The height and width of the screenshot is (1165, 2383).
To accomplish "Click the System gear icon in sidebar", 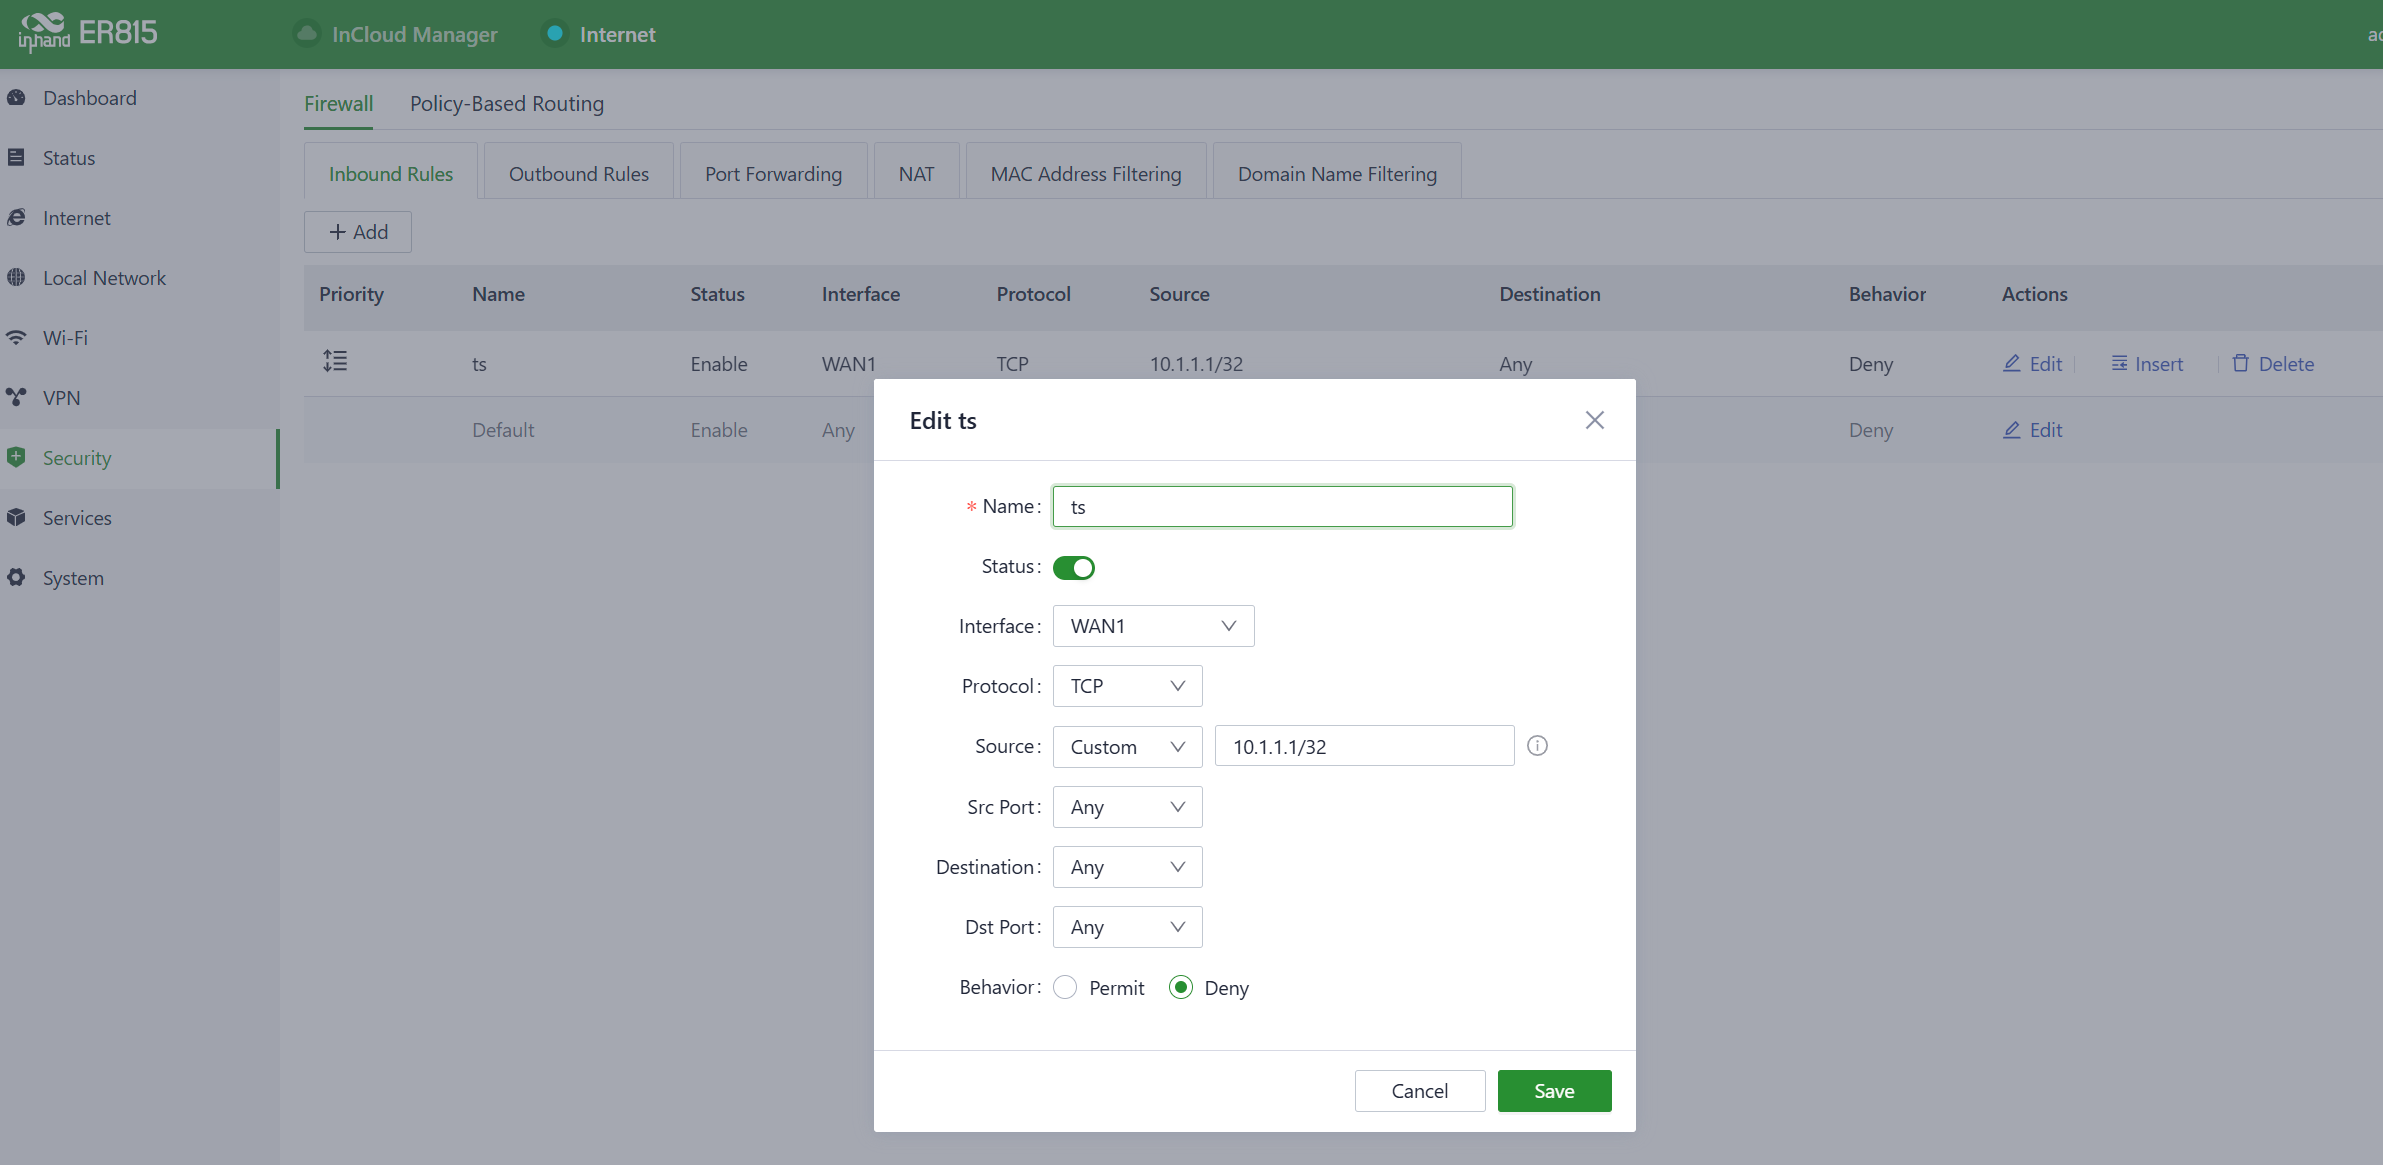I will coord(16,577).
